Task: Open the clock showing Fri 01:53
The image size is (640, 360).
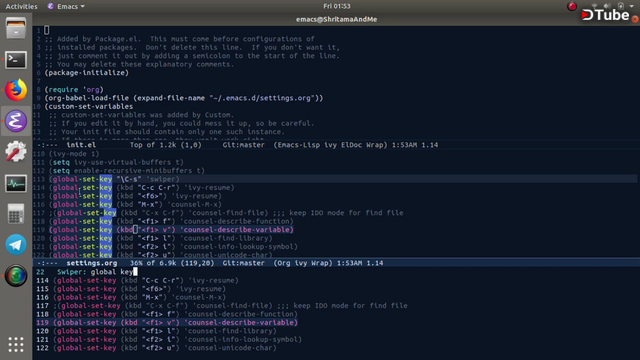Action: [337, 6]
